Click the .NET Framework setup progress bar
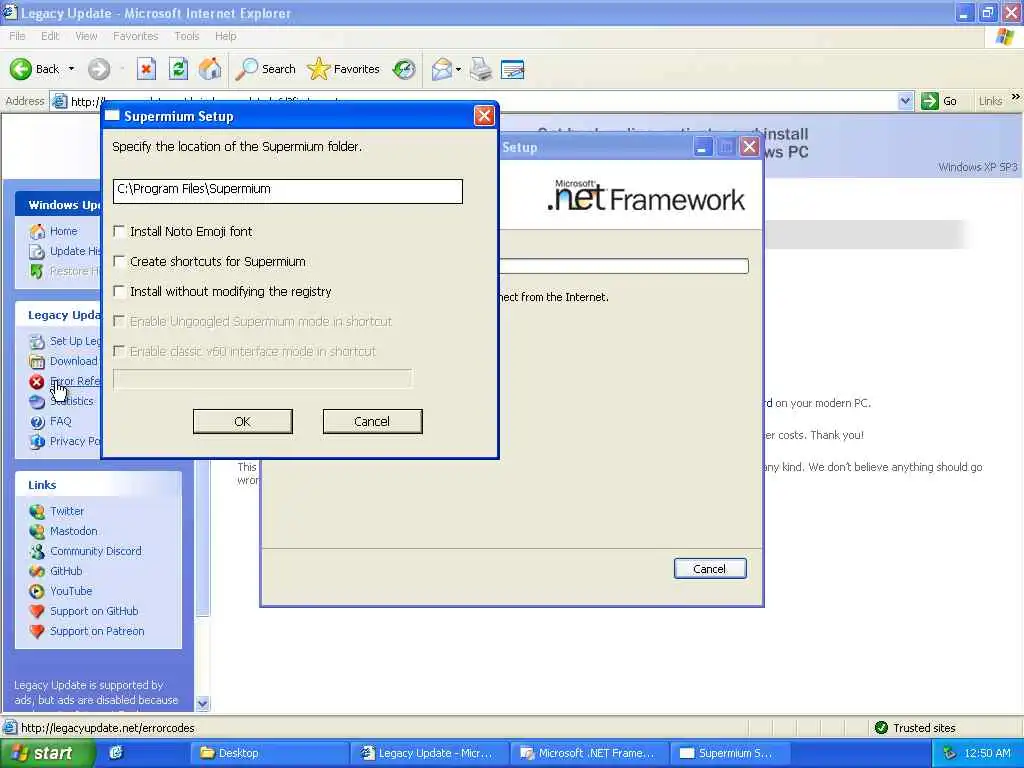Screen dimensions: 1024x768 pos(624,266)
